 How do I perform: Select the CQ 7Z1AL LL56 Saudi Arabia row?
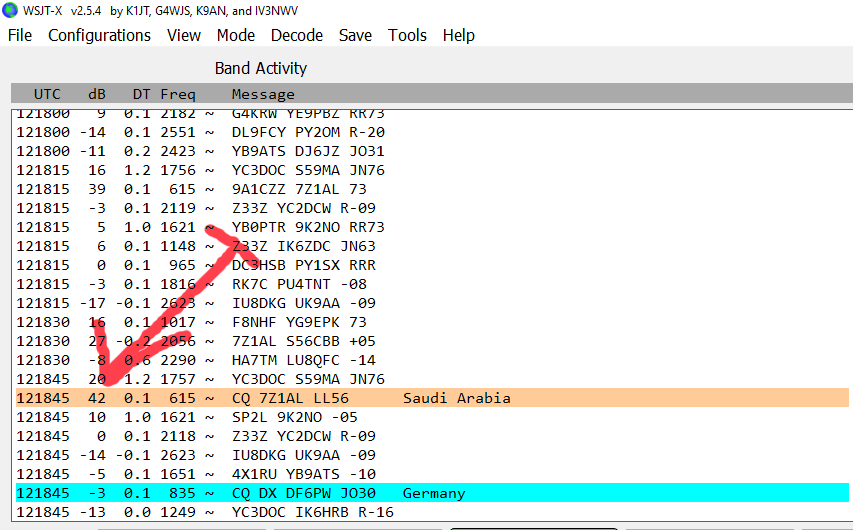point(300,398)
